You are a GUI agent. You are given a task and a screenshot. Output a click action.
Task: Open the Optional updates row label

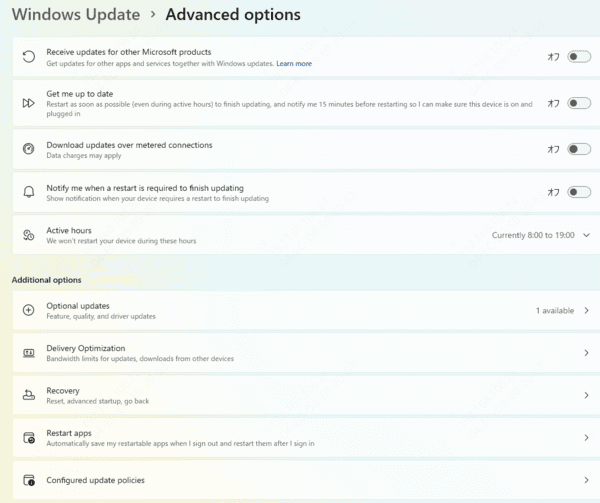pyautogui.click(x=78, y=306)
